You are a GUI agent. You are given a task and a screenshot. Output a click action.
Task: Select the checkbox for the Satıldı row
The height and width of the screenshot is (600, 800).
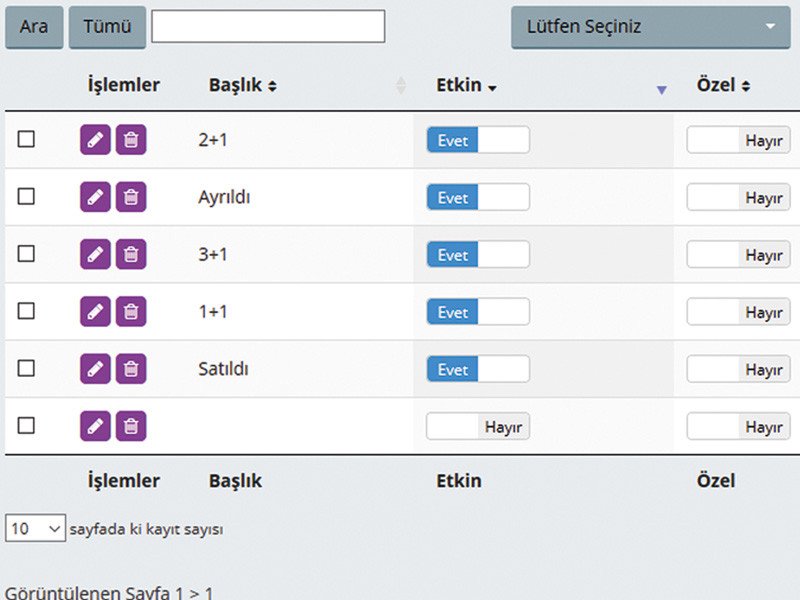26,368
